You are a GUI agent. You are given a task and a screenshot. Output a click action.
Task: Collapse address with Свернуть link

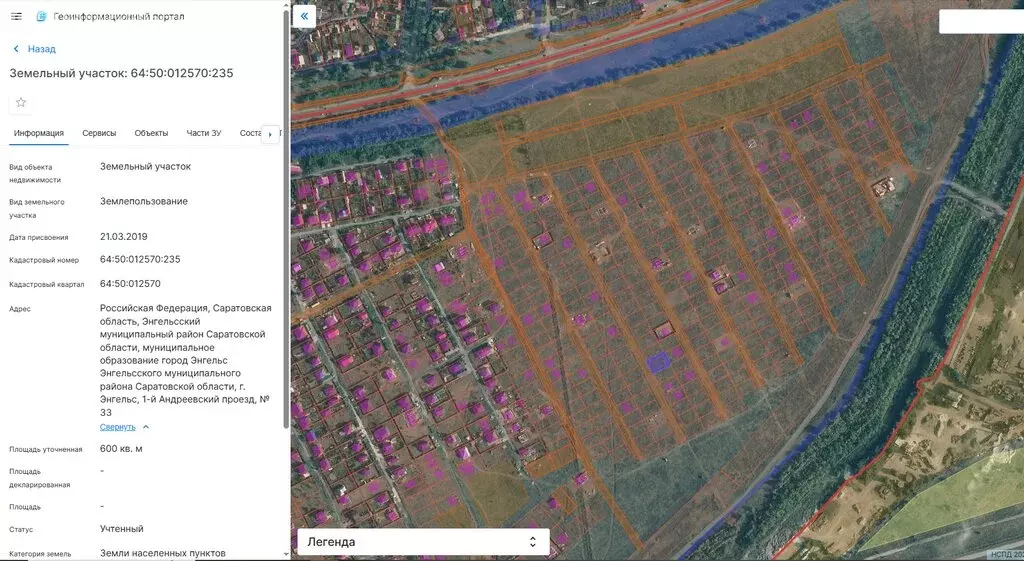[118, 427]
